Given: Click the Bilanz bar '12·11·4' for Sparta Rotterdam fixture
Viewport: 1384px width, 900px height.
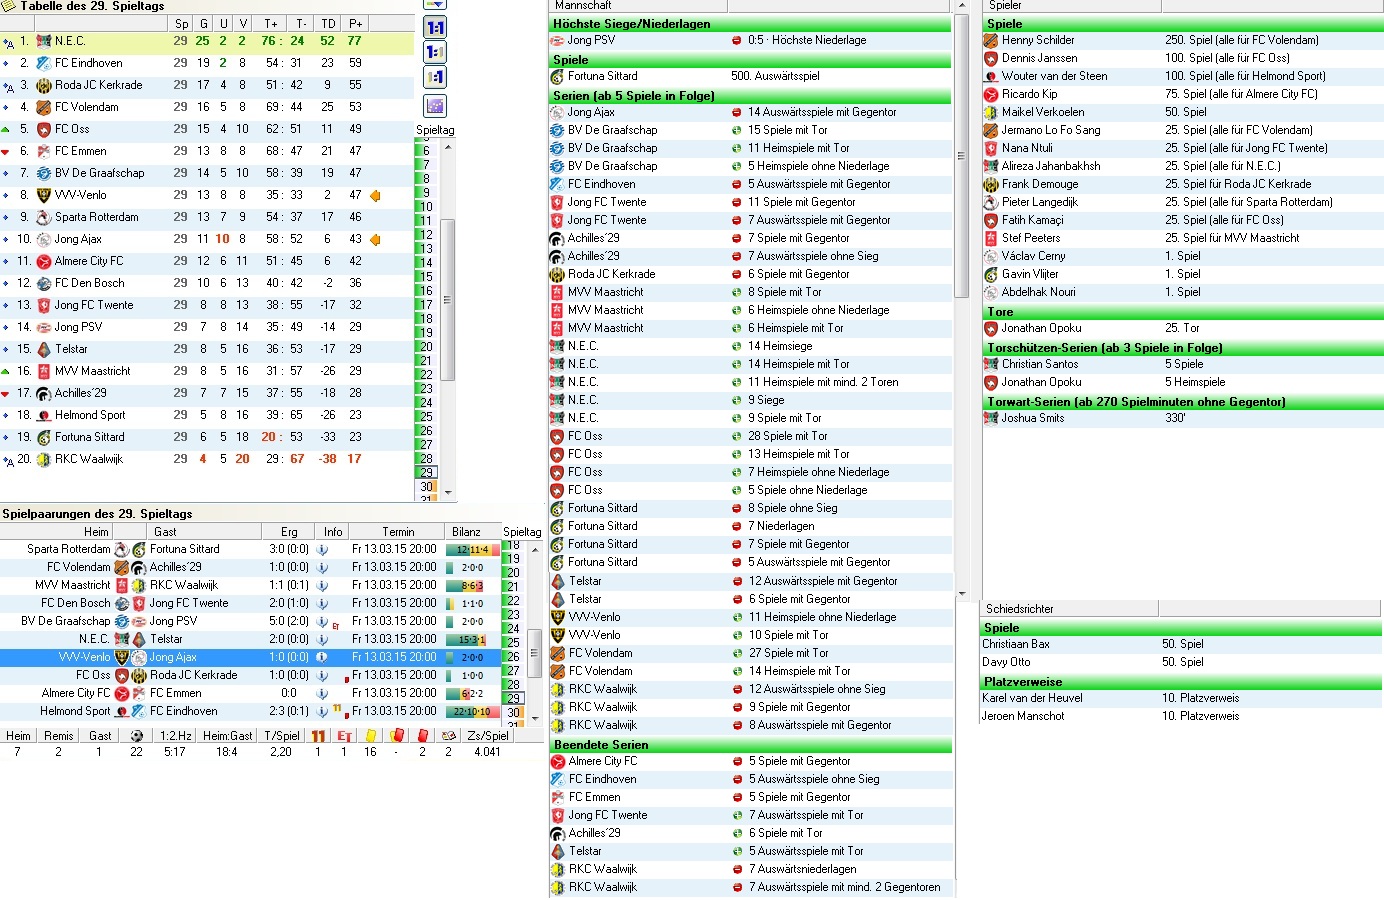Looking at the screenshot, I should [x=472, y=549].
